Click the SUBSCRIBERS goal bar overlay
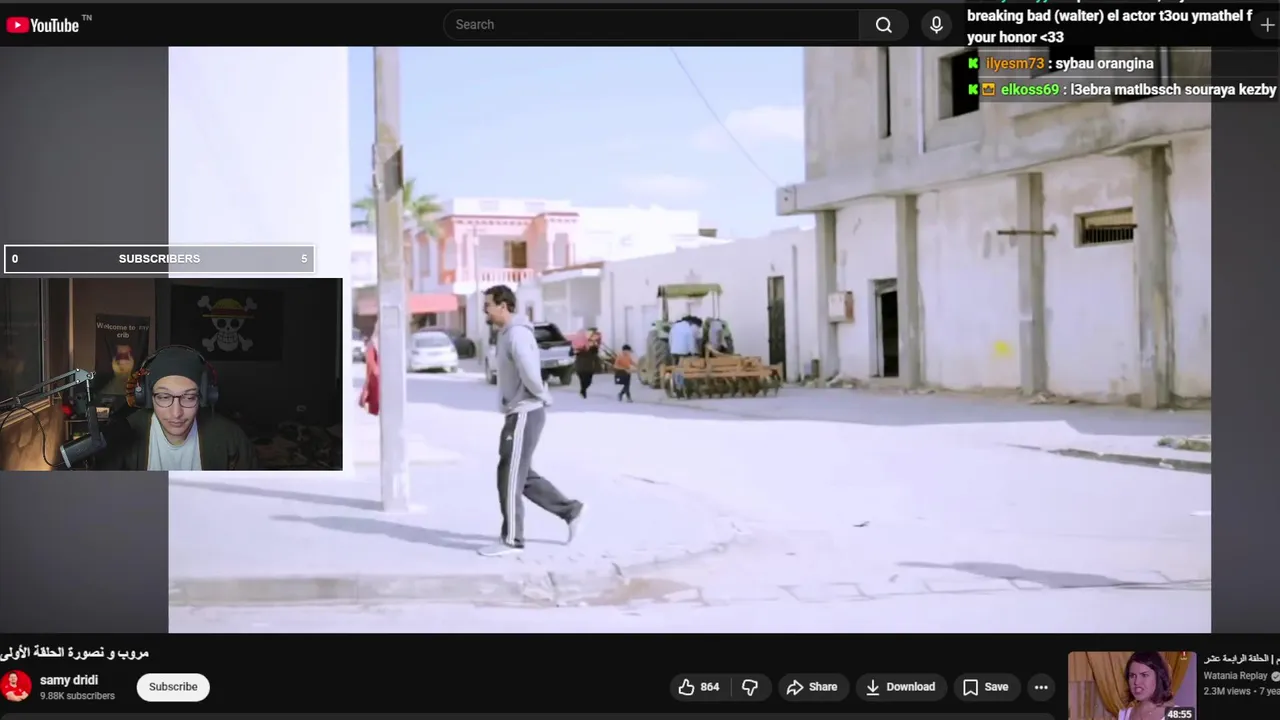 pyautogui.click(x=160, y=259)
